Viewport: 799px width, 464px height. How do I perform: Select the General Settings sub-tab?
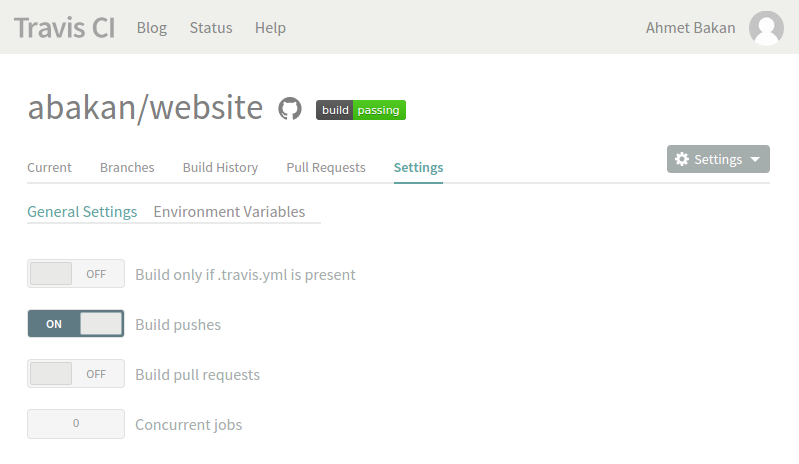click(x=82, y=212)
